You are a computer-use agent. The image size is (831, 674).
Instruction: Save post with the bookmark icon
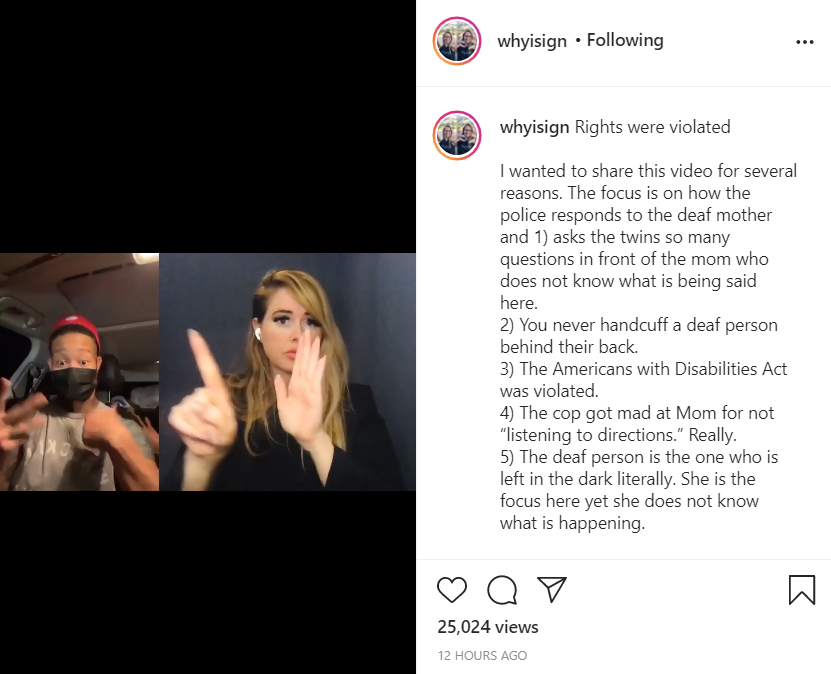coord(802,590)
